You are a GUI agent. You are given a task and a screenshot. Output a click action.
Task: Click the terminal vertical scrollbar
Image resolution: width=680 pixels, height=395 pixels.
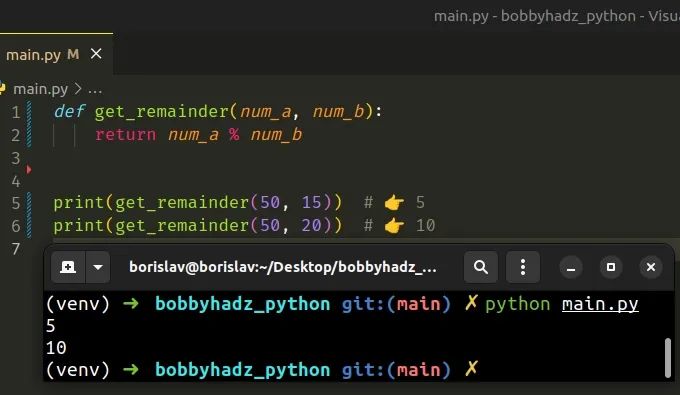click(x=668, y=358)
